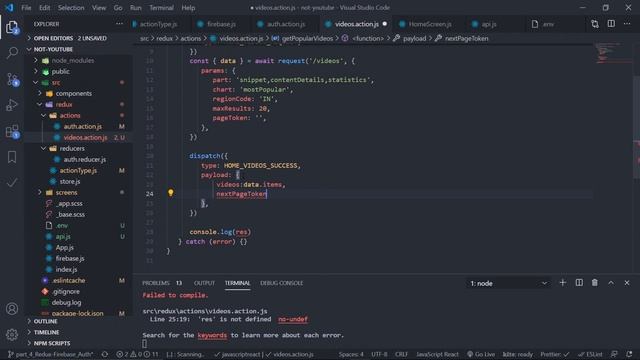This screenshot has height=360, width=640.
Task: Split the terminal panel
Action: pyautogui.click(x=579, y=282)
